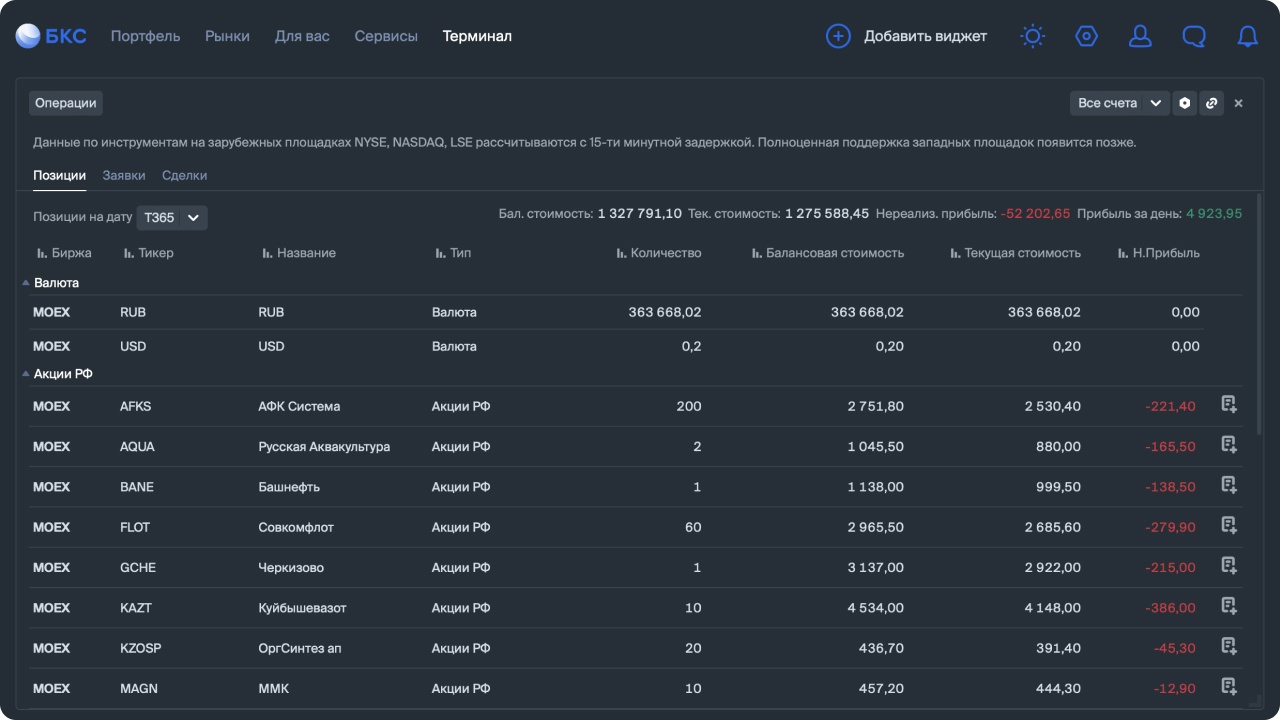Click the 2 922,00 current value cell

1053,567
